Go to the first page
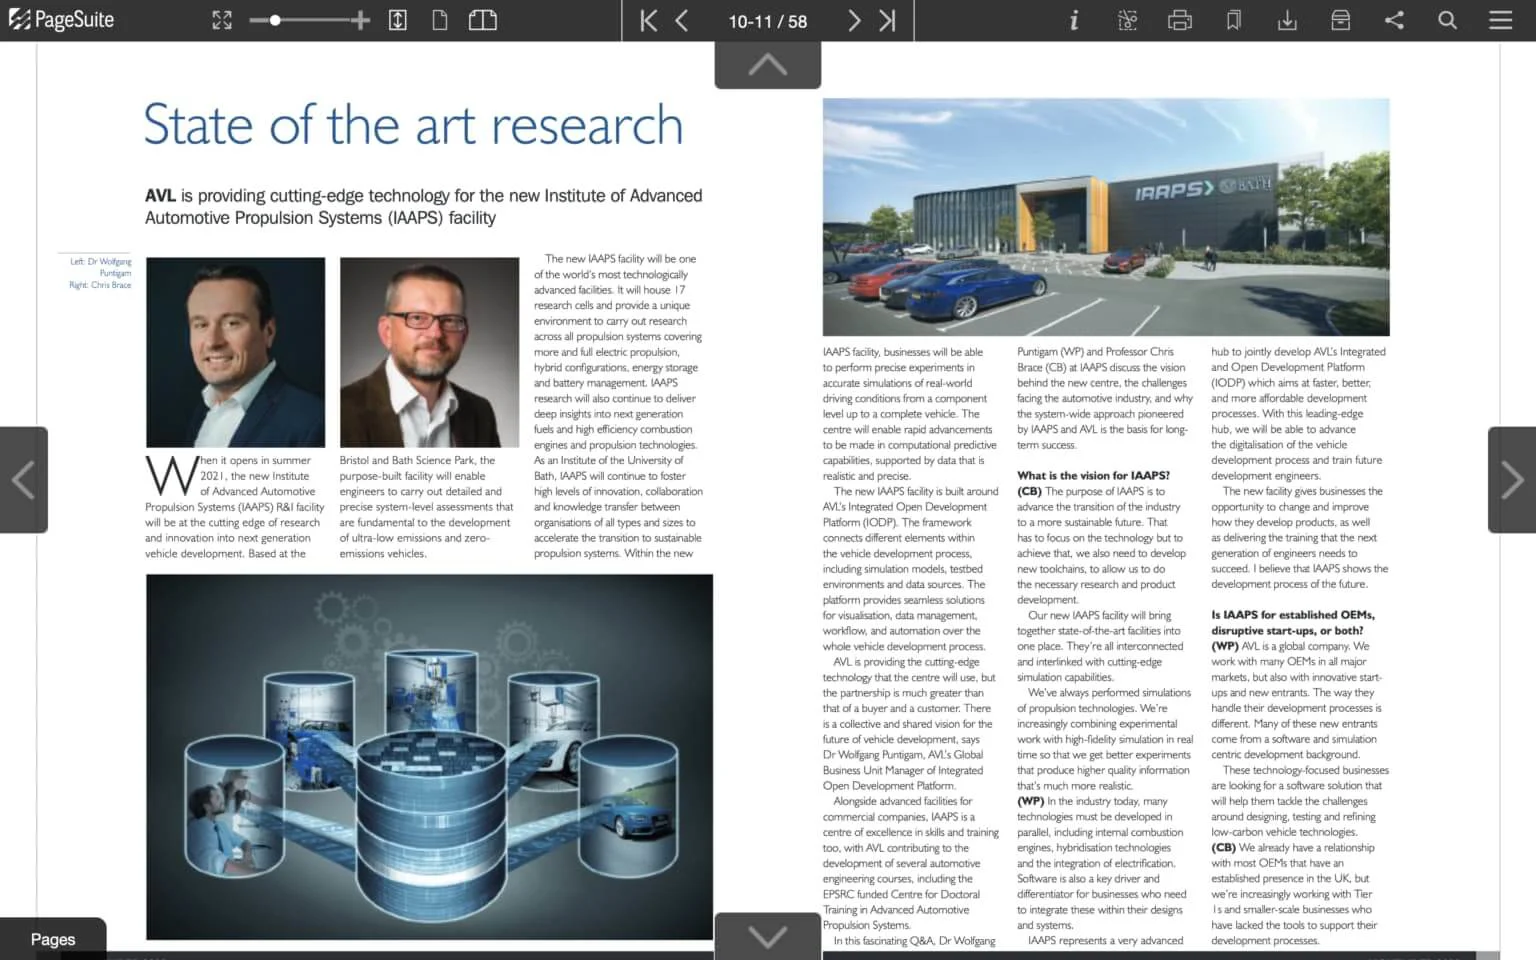The image size is (1536, 960). (648, 21)
